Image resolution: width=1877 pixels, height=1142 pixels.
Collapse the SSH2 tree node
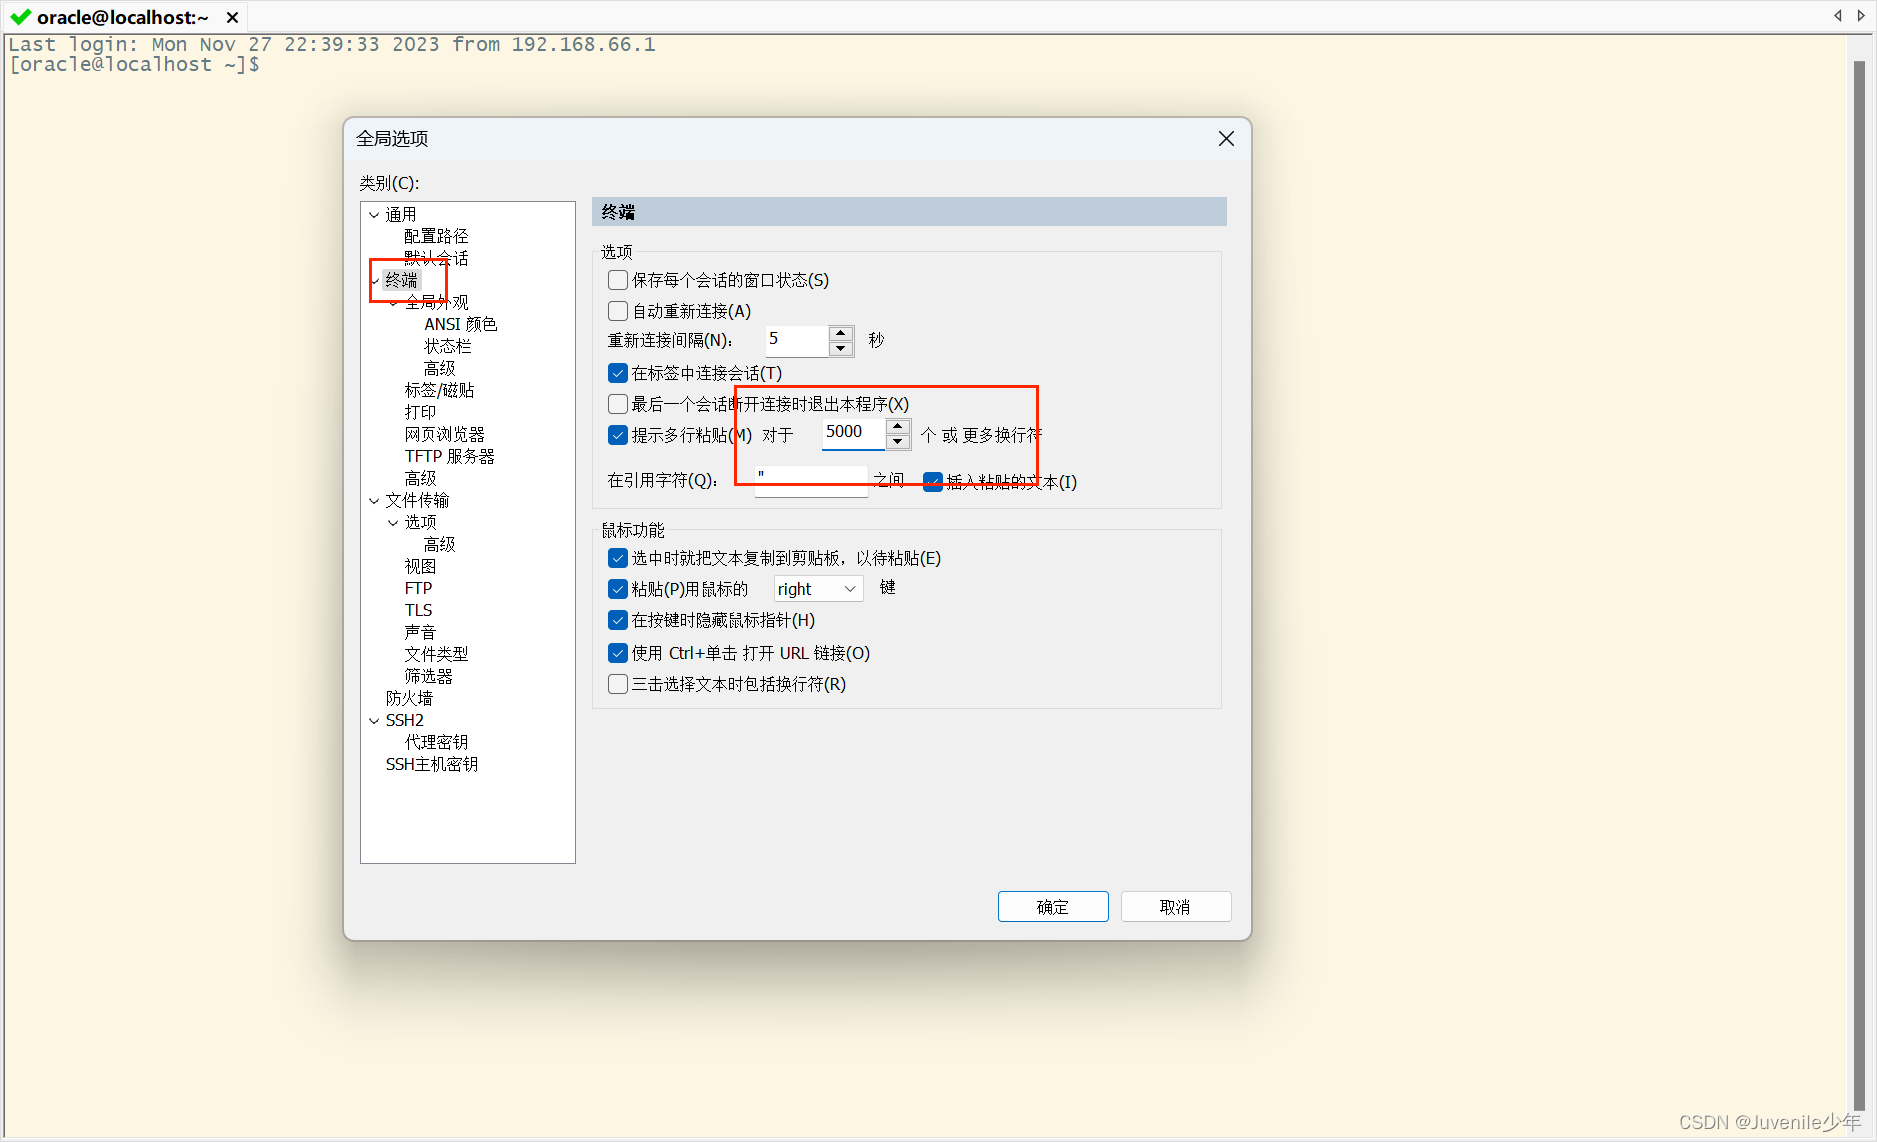tap(374, 721)
